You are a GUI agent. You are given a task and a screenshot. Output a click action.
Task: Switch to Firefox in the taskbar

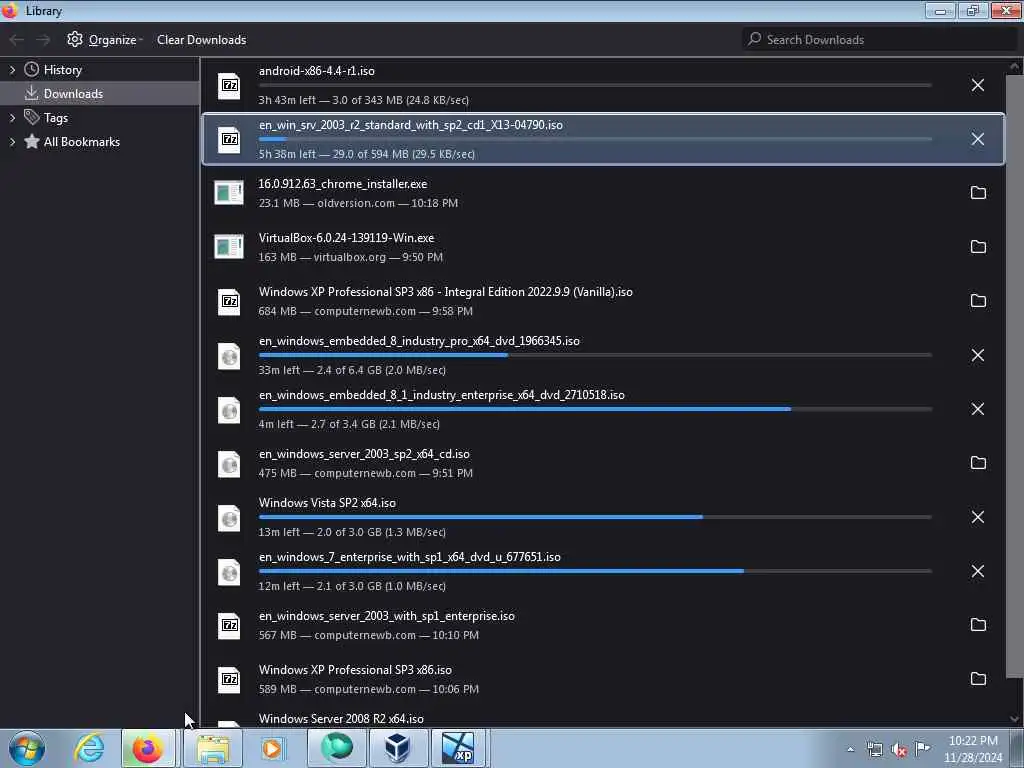pos(148,748)
